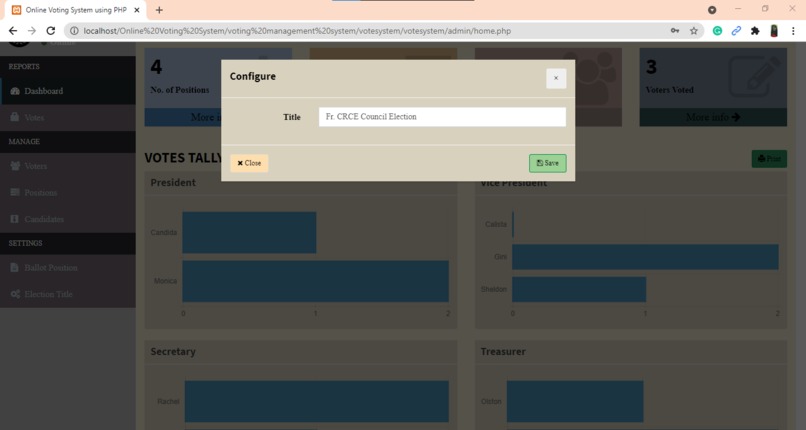806x430 pixels.
Task: Click the browser back arrow
Action: click(13, 31)
